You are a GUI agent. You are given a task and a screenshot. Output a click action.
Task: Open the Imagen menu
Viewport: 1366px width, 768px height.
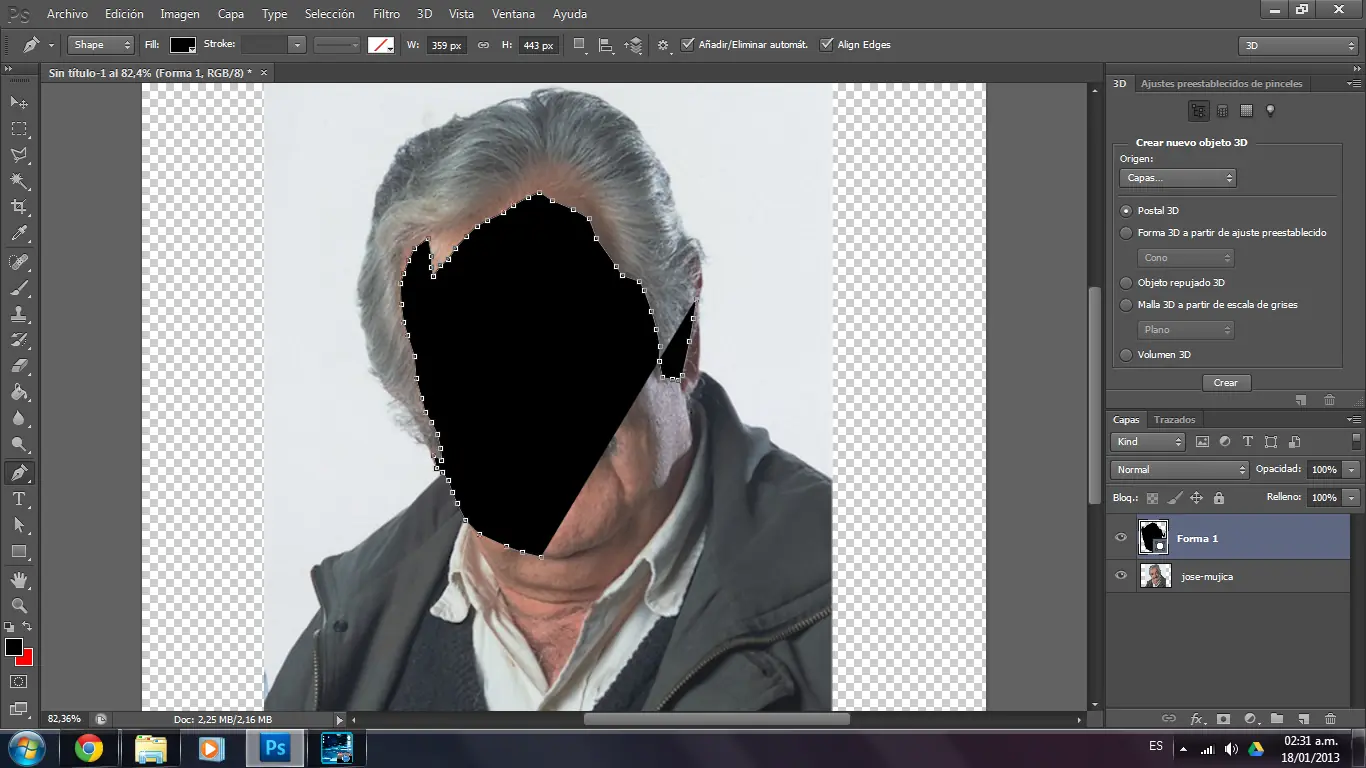tap(180, 14)
